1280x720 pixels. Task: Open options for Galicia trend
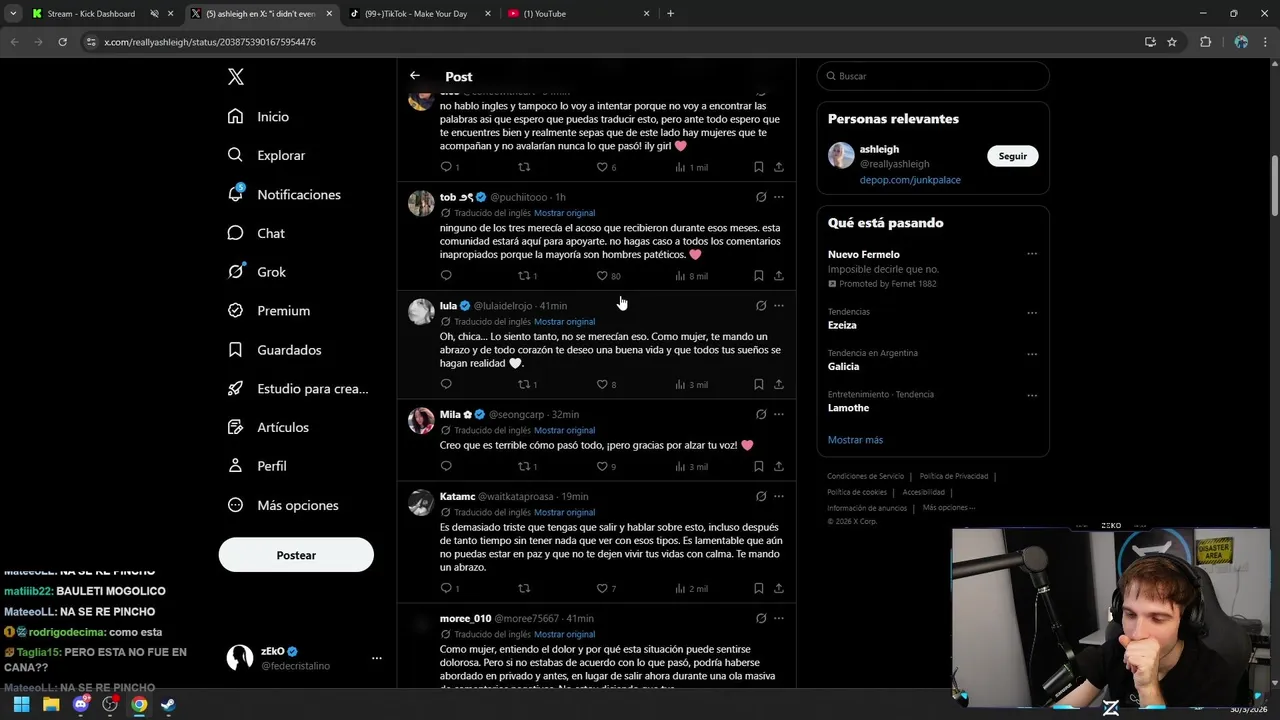[x=1032, y=354]
